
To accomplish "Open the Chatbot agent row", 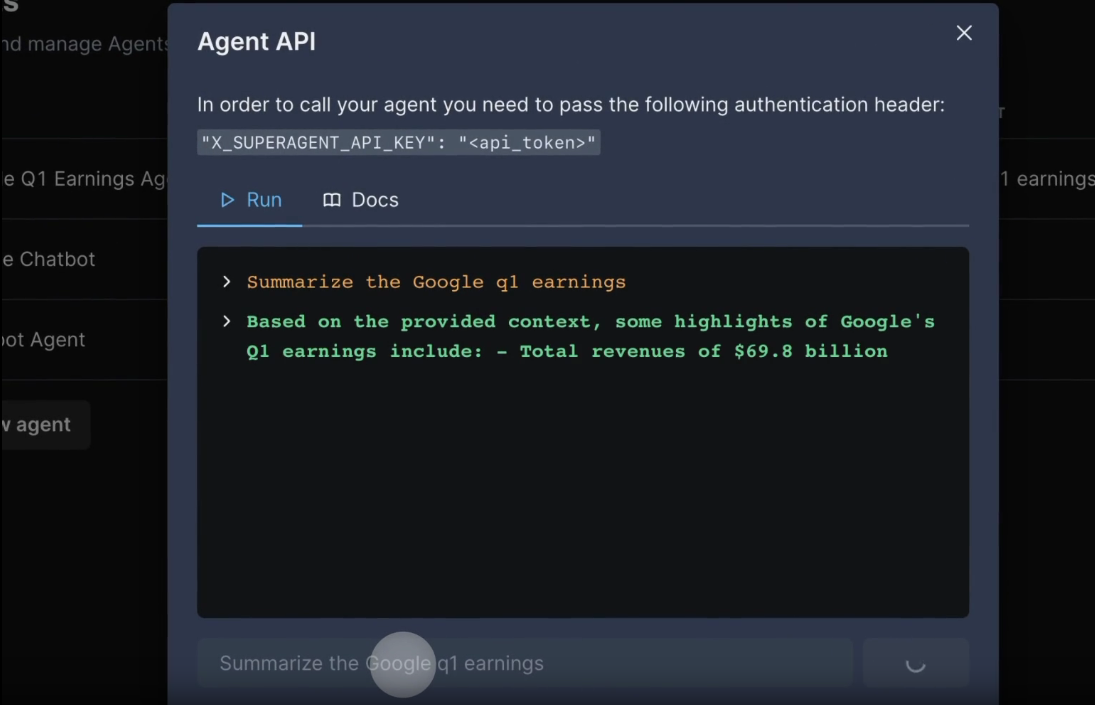I will click(84, 259).
